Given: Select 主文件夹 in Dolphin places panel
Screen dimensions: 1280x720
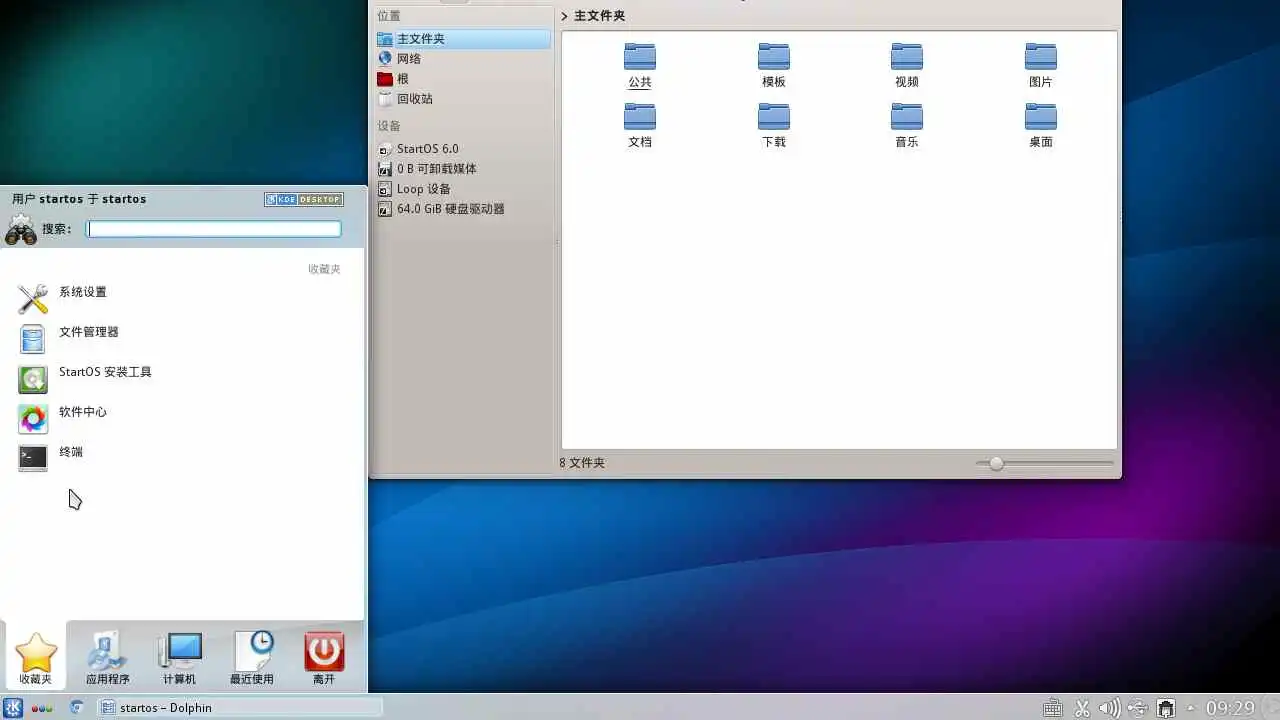Looking at the screenshot, I should (463, 39).
